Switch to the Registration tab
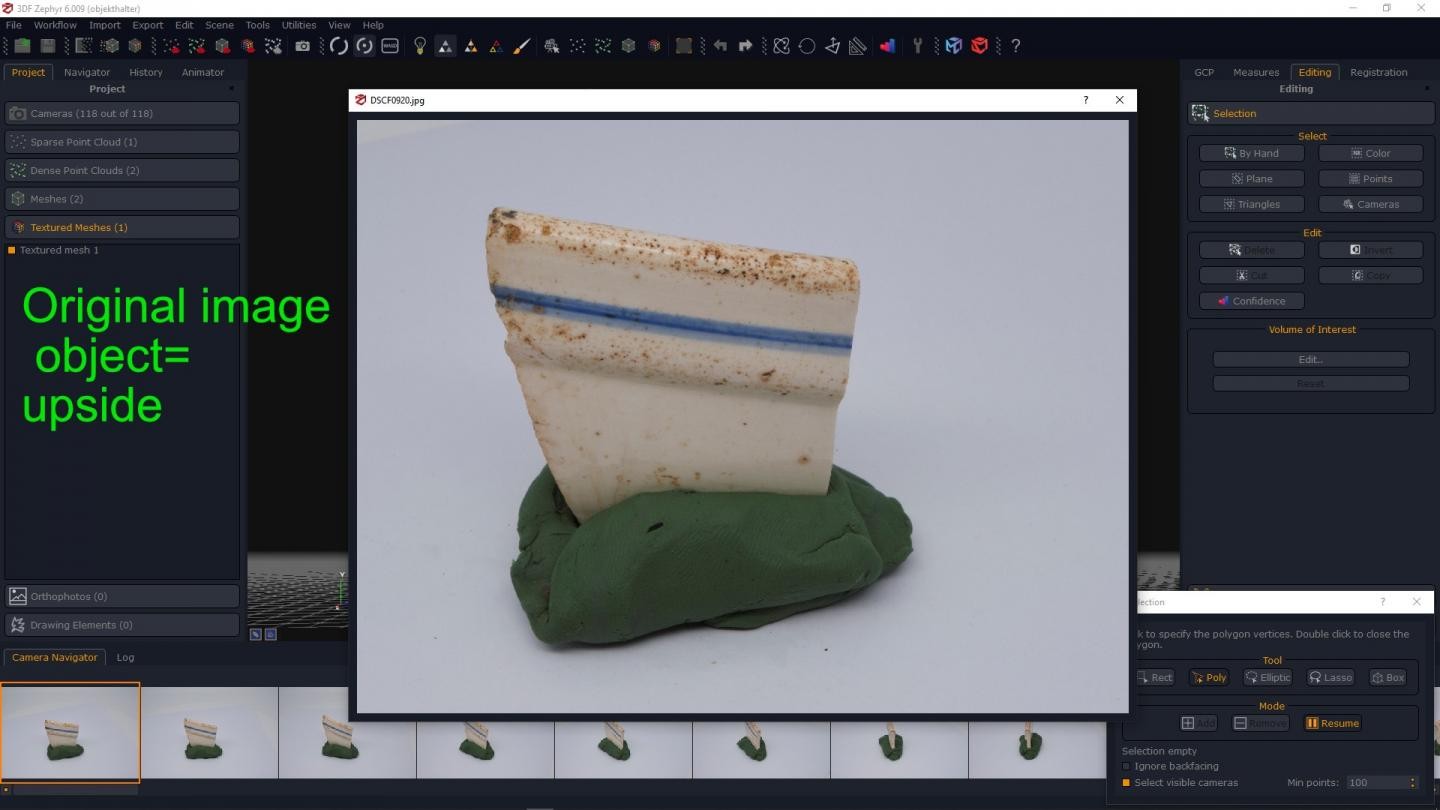Image resolution: width=1440 pixels, height=810 pixels. (x=1378, y=72)
